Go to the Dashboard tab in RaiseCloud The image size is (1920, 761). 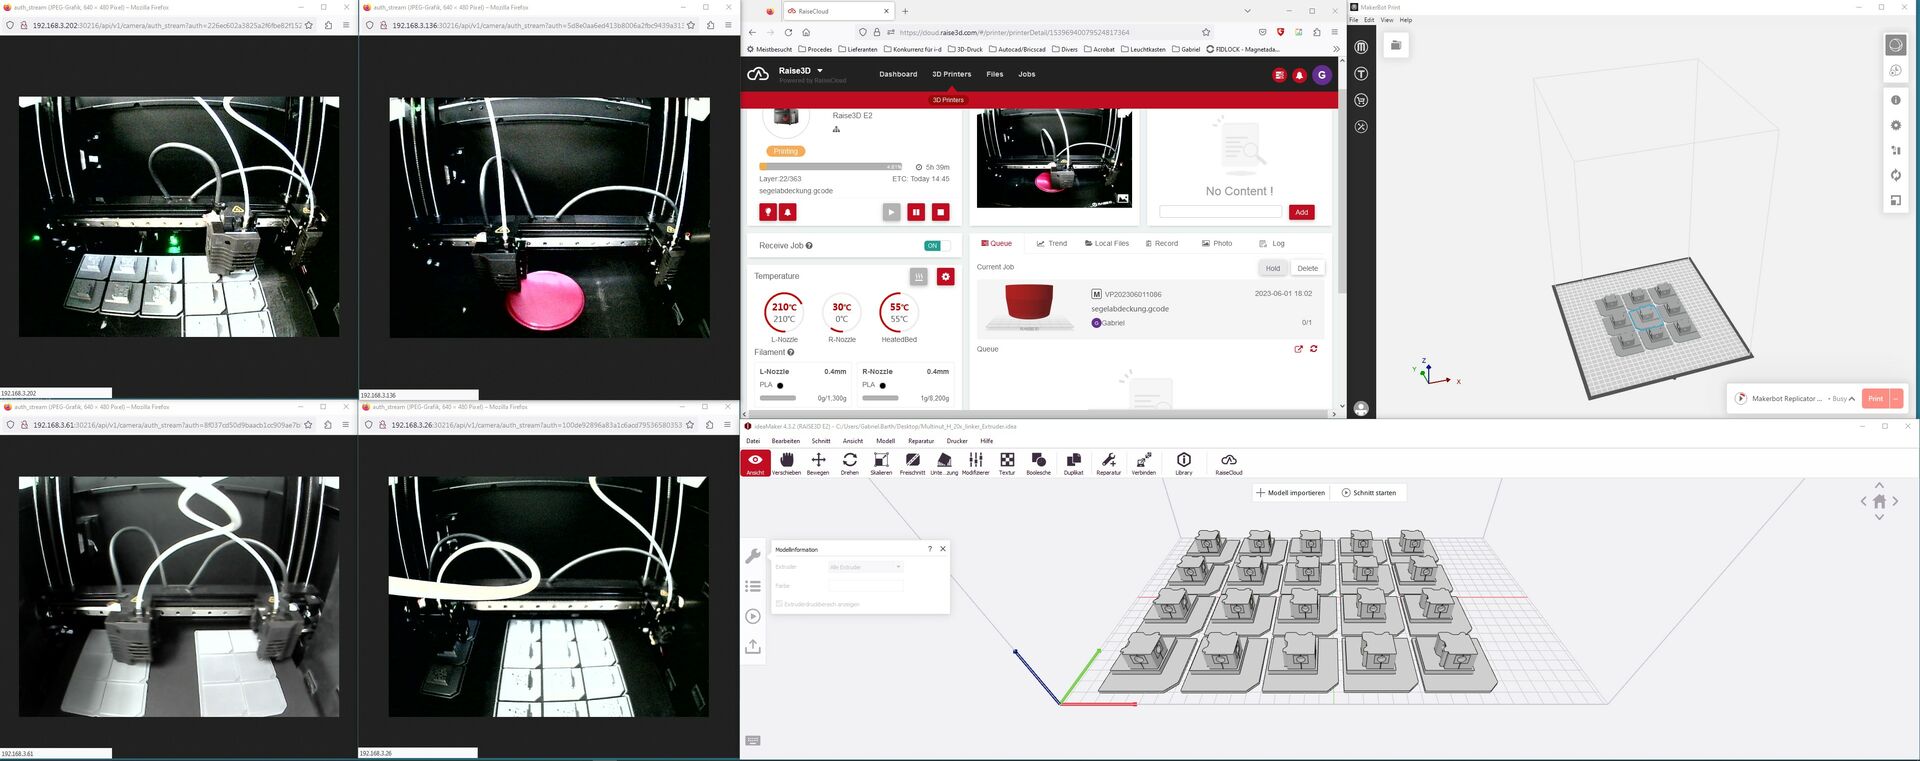898,74
